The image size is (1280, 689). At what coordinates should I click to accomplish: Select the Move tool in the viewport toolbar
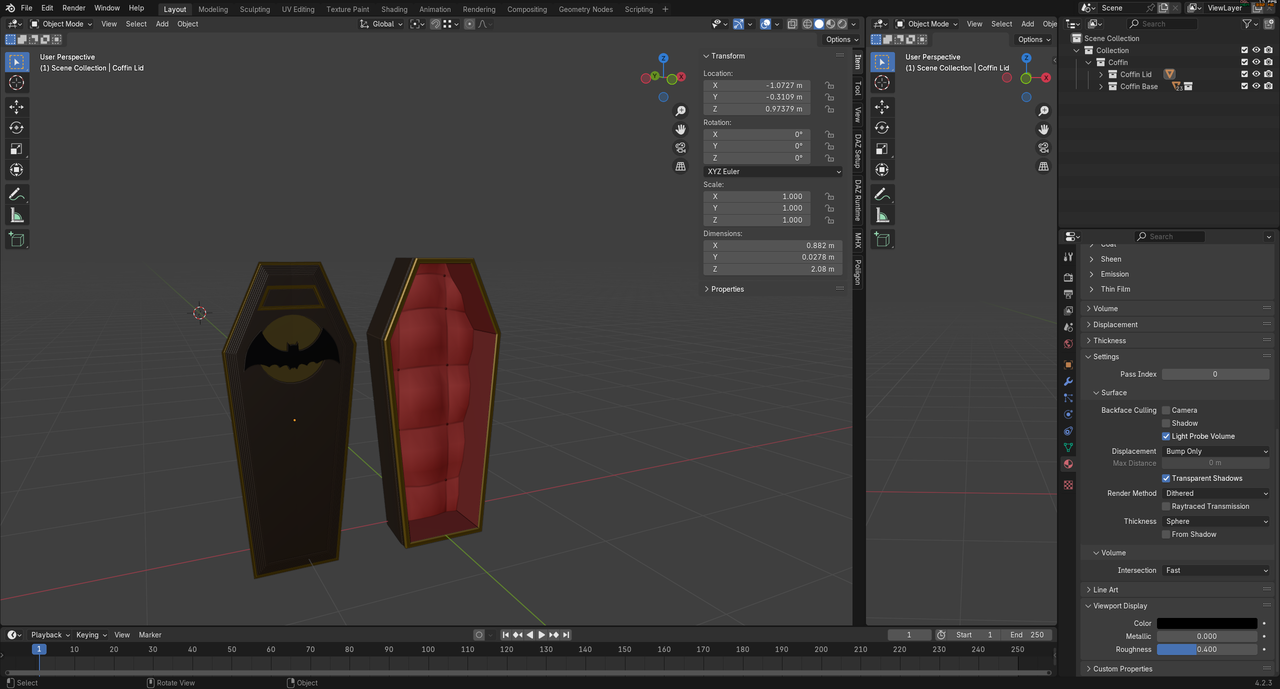pyautogui.click(x=16, y=107)
